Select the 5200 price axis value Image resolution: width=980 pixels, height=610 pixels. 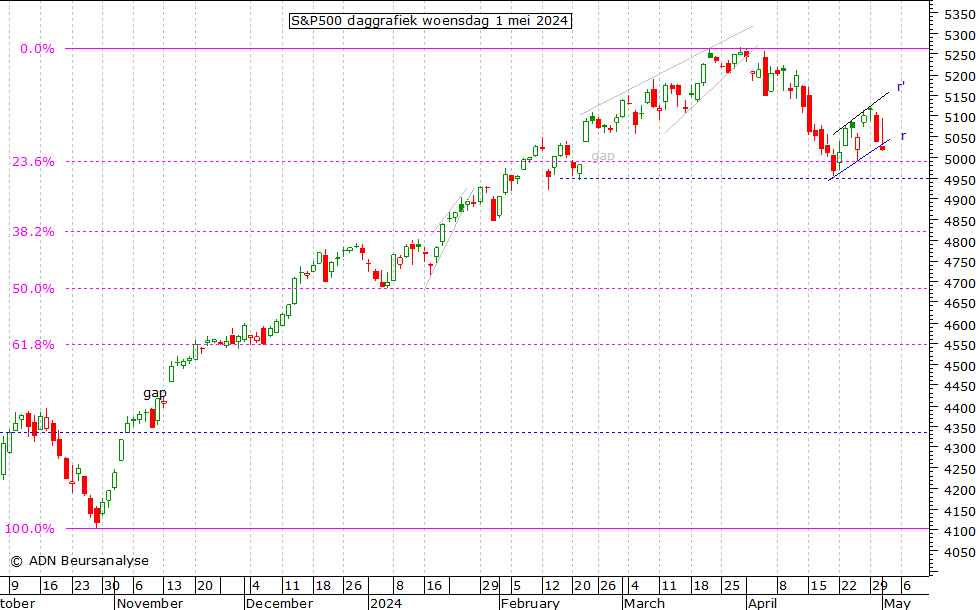(959, 77)
